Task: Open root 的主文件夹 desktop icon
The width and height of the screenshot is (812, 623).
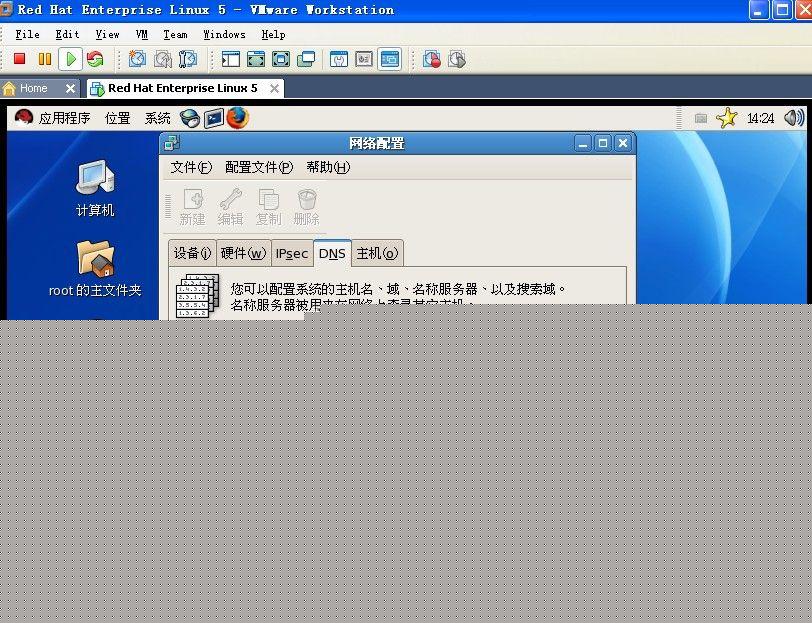Action: coord(95,268)
